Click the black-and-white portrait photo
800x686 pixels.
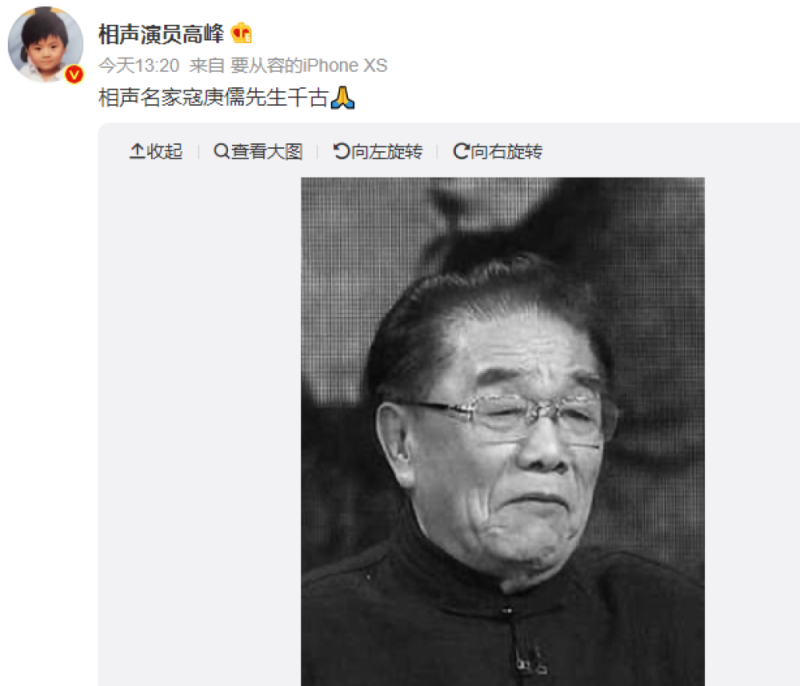503,431
